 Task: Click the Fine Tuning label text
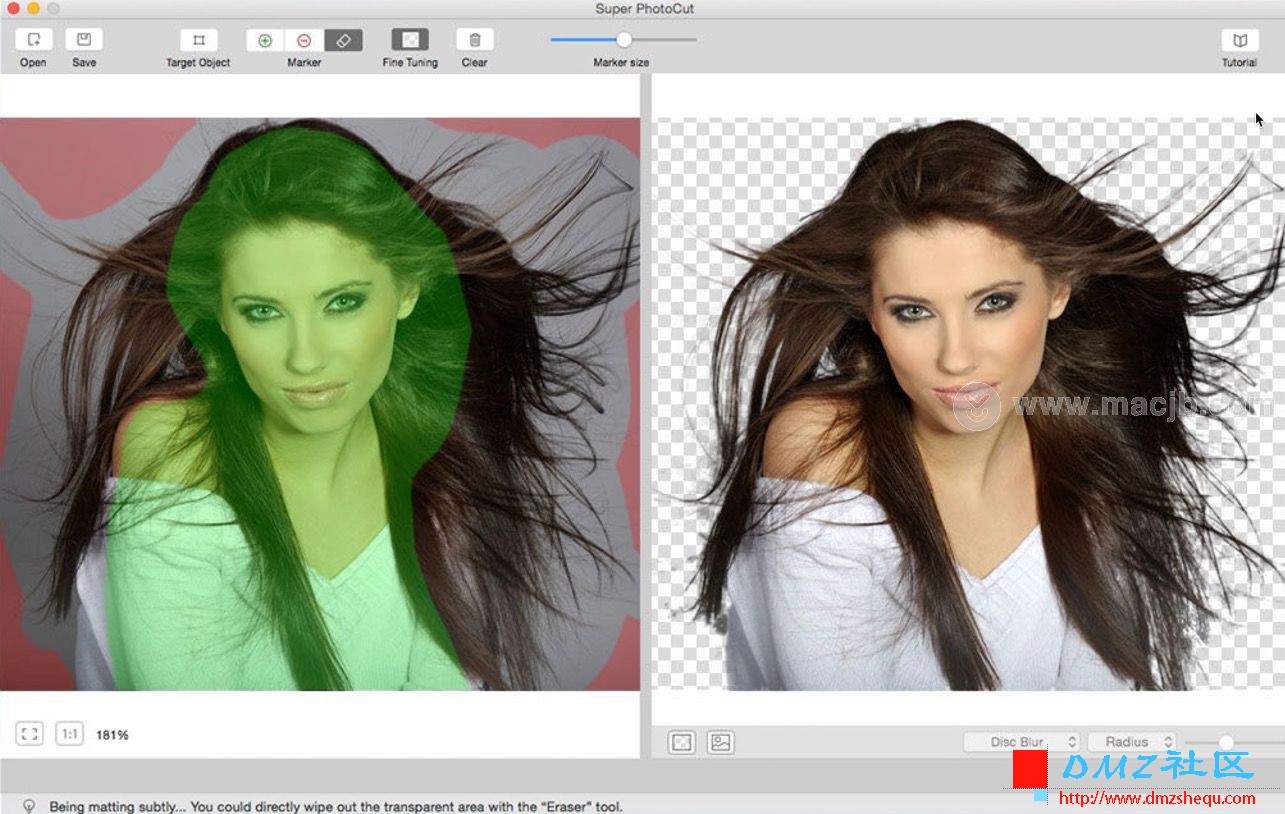410,62
